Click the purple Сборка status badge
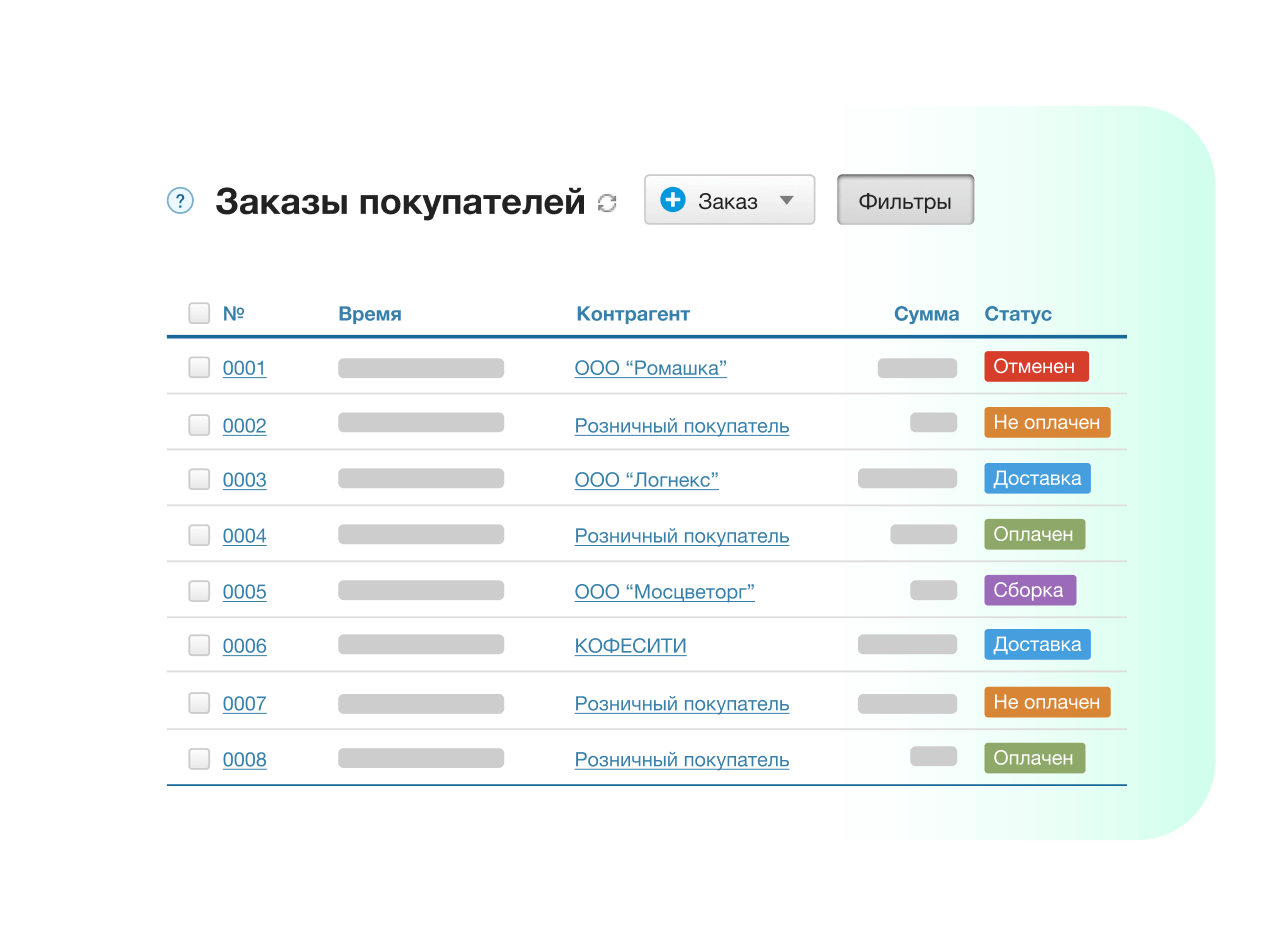The width and height of the screenshot is (1272, 946). coord(1029,590)
